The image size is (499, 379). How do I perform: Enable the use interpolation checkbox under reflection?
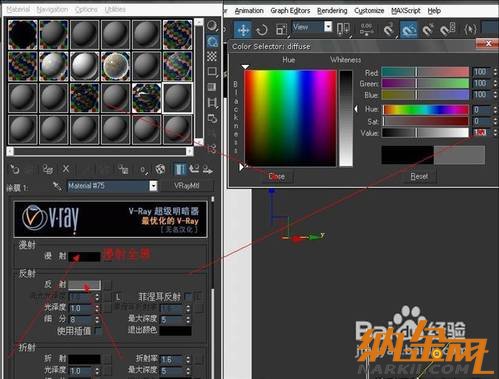pyautogui.click(x=98, y=331)
